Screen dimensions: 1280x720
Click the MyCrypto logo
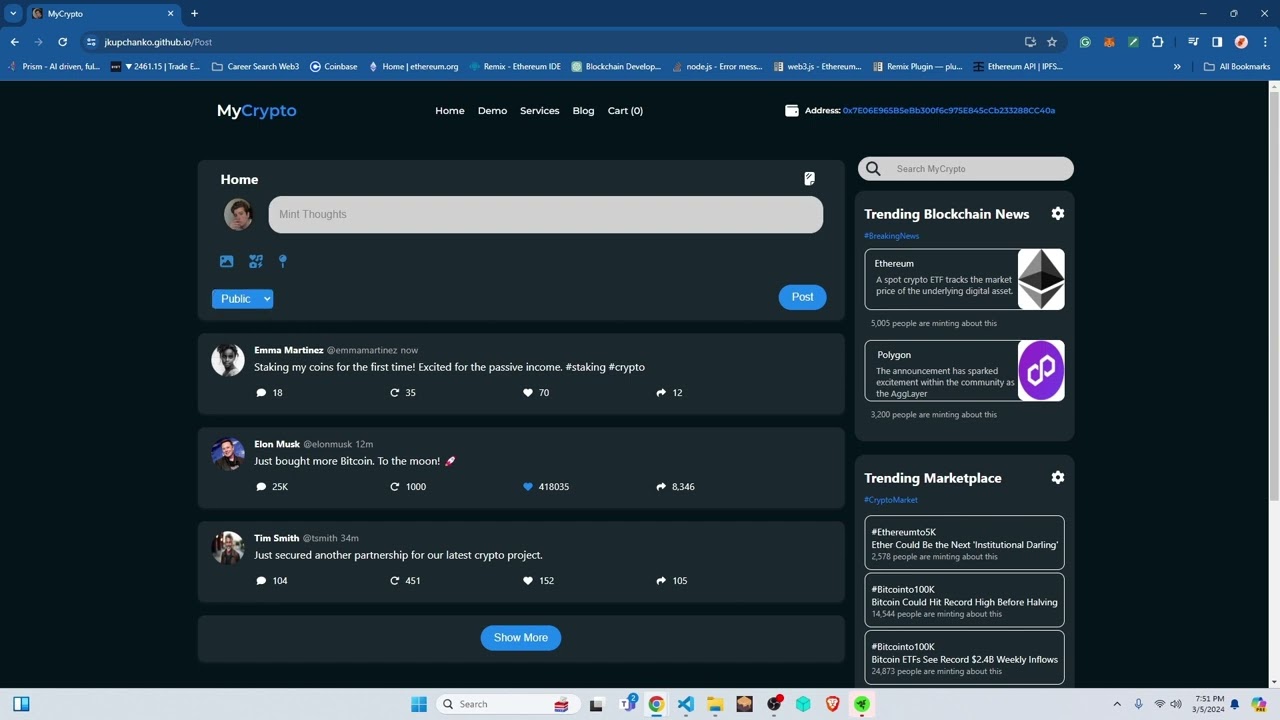257,111
